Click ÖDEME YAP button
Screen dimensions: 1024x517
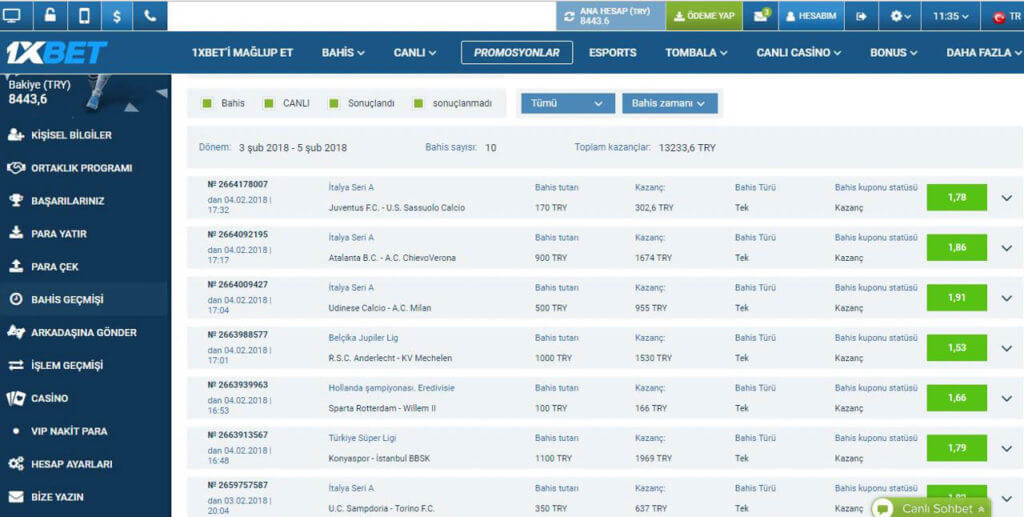704,16
